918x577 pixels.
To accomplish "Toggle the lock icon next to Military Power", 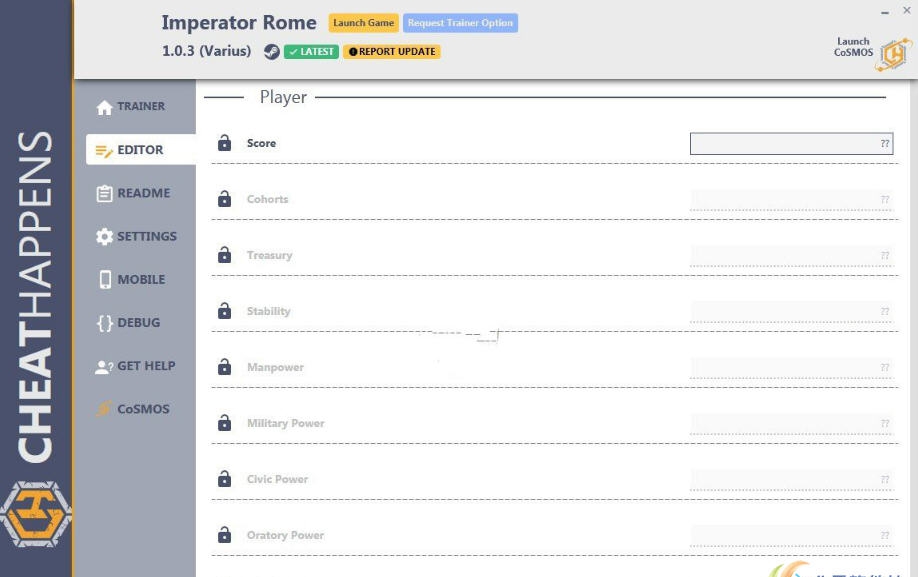I will coord(224,423).
